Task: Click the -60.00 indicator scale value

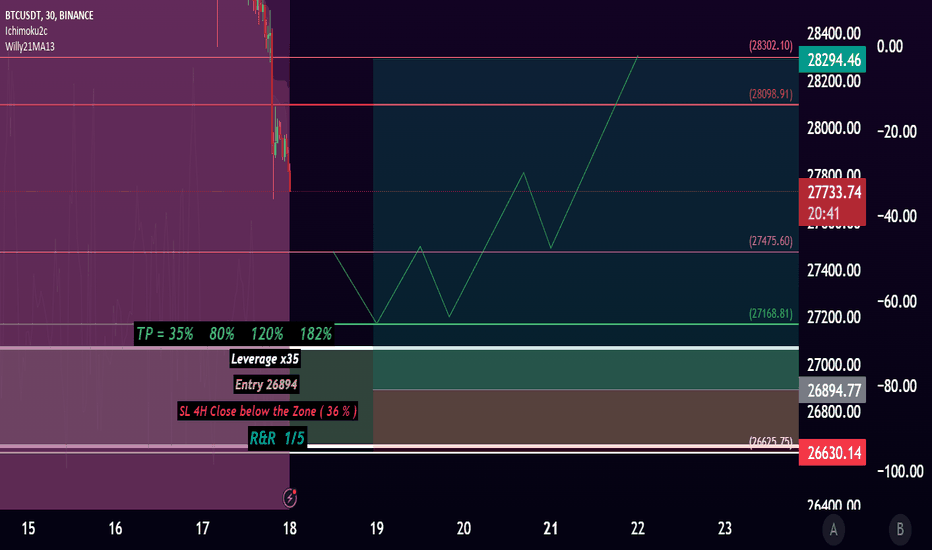Action: [897, 301]
